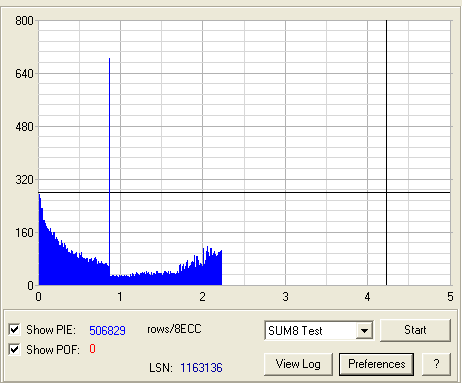
Task: Click the y-axis label 800
Action: (24, 21)
